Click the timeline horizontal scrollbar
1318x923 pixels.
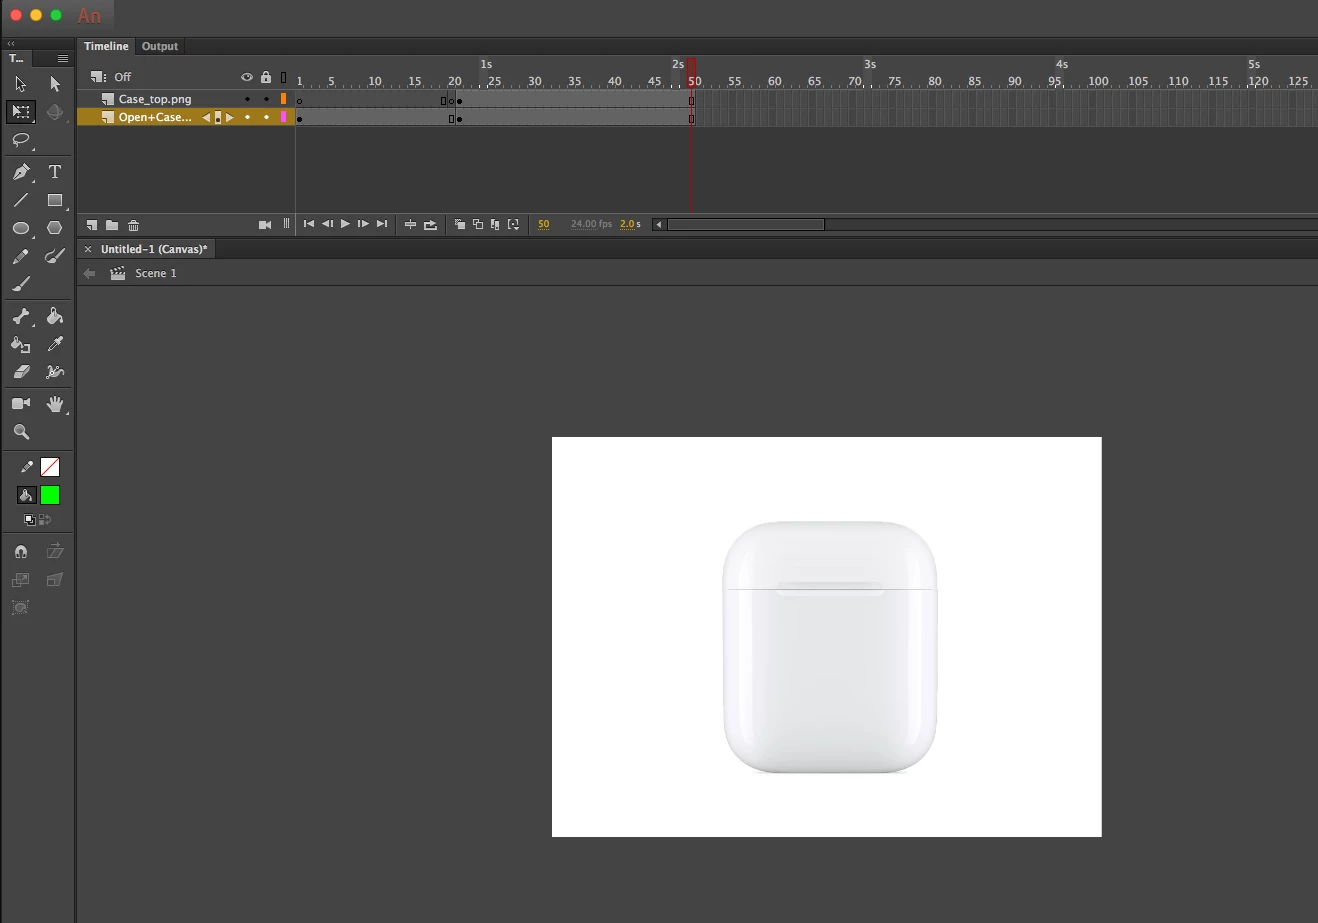point(745,224)
